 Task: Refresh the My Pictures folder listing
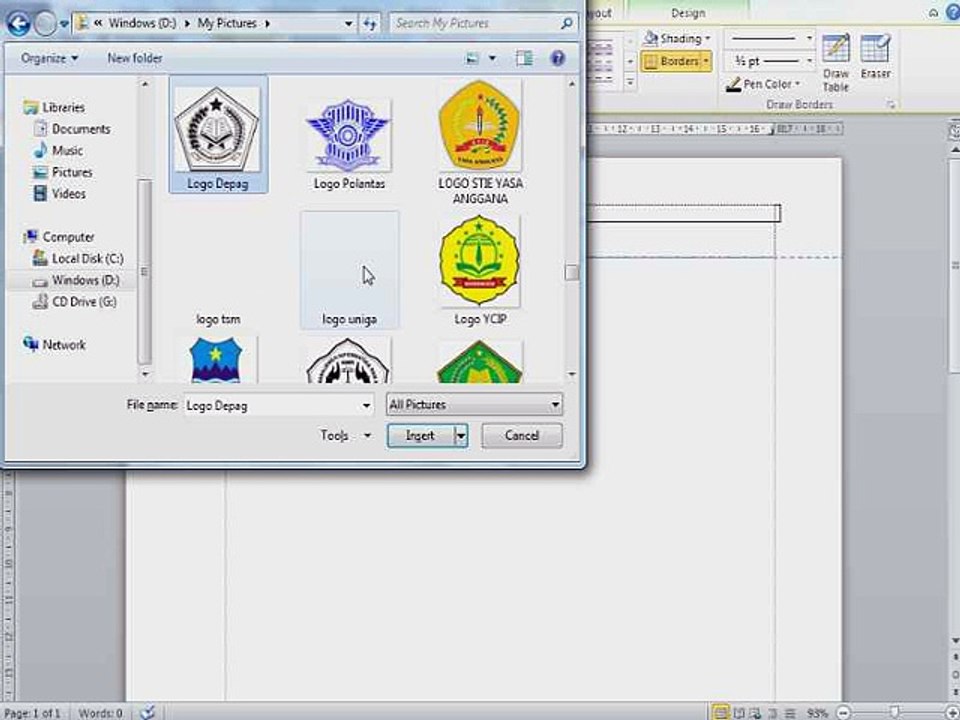coord(369,24)
